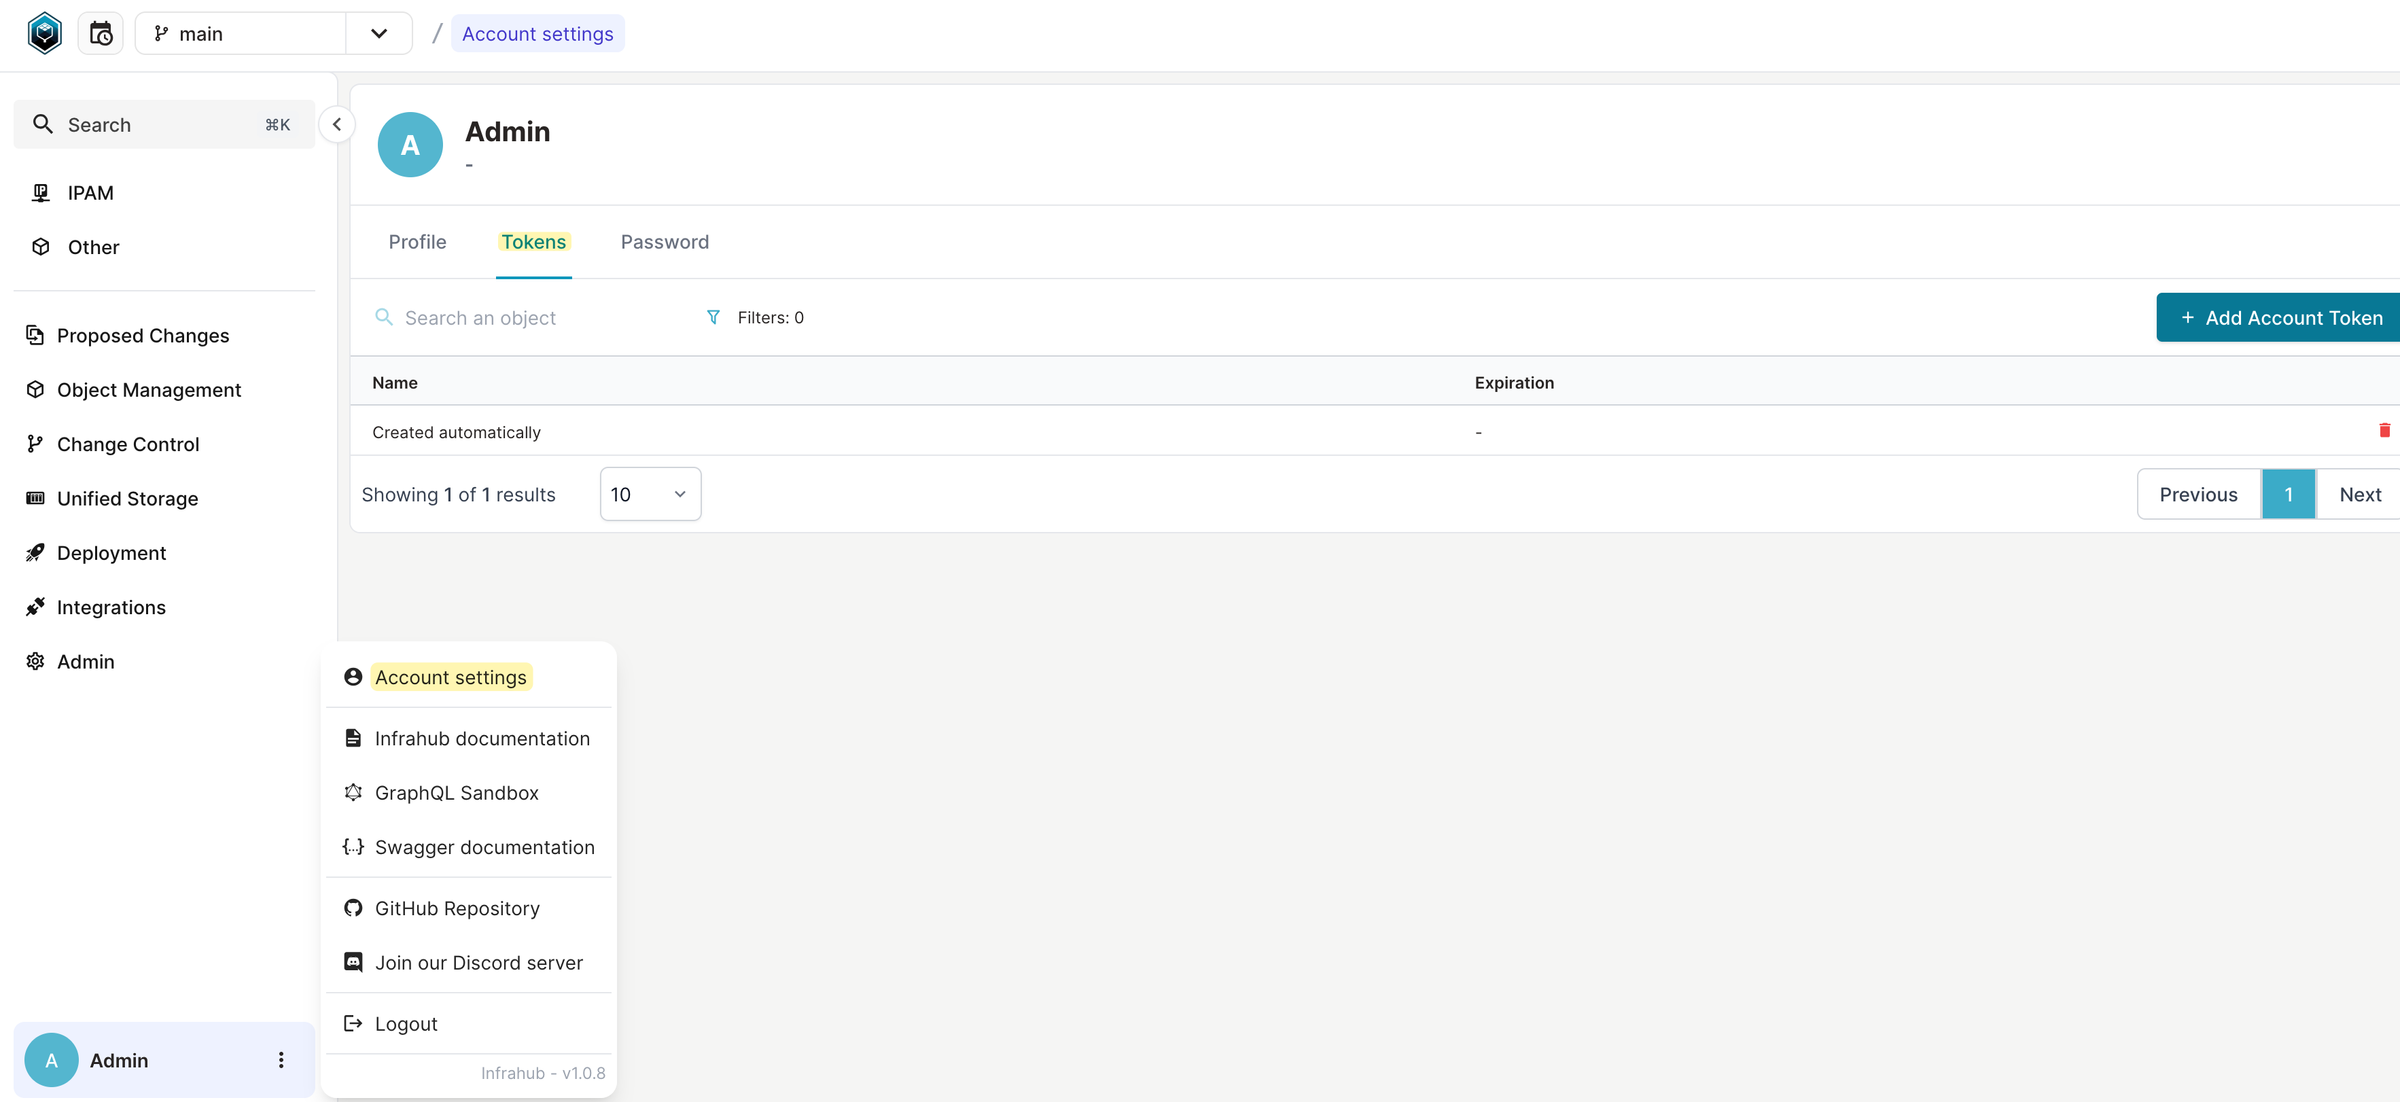Open Proposed Changes from the sidebar
This screenshot has width=2400, height=1102.
pos(142,335)
